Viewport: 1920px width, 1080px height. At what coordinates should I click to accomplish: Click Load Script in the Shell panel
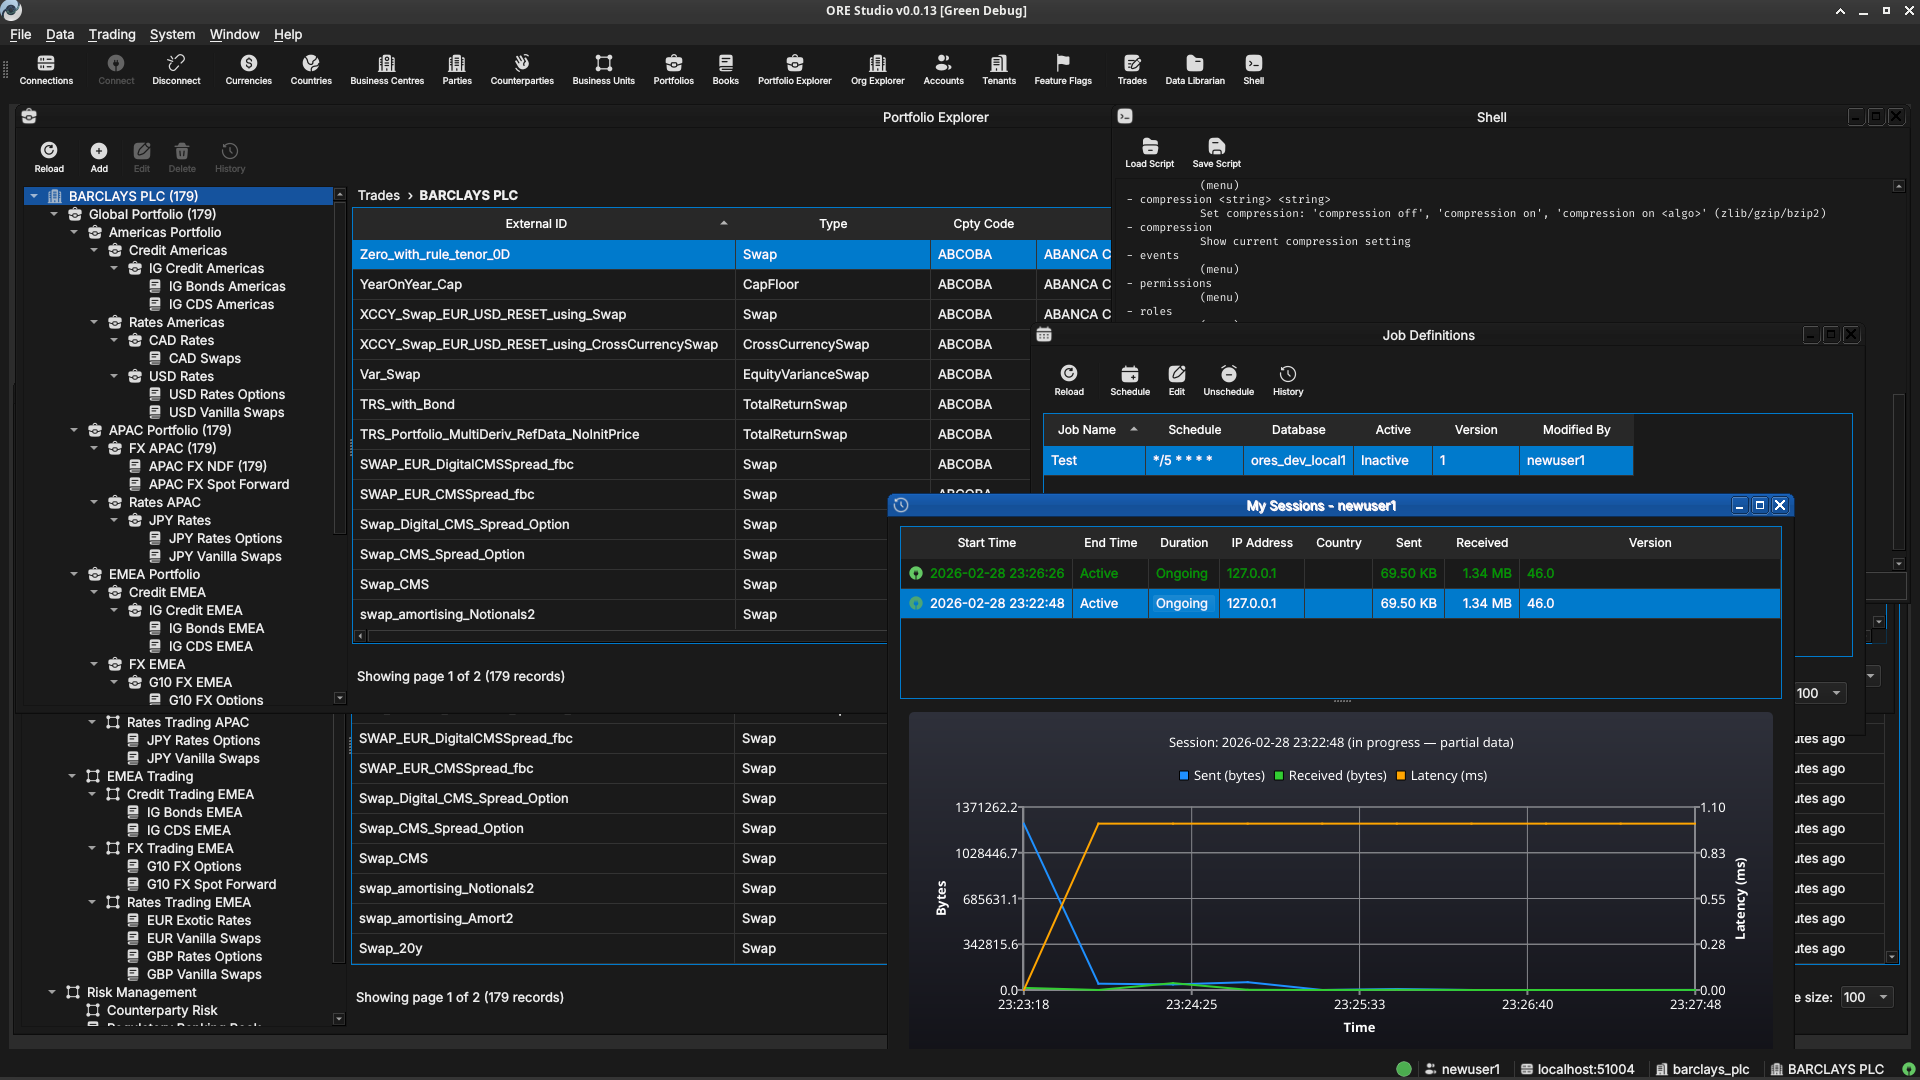(x=1149, y=152)
